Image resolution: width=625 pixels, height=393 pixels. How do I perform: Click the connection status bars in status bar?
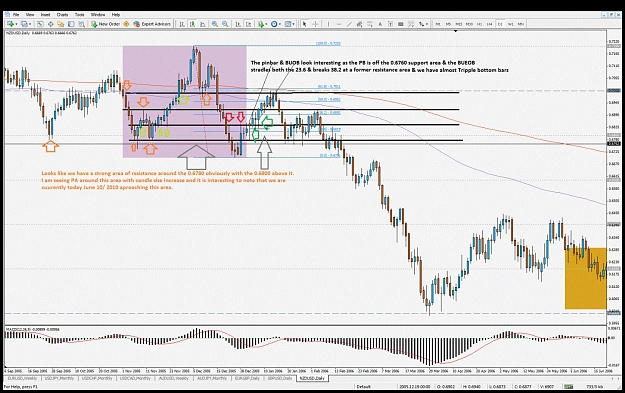tap(568, 387)
